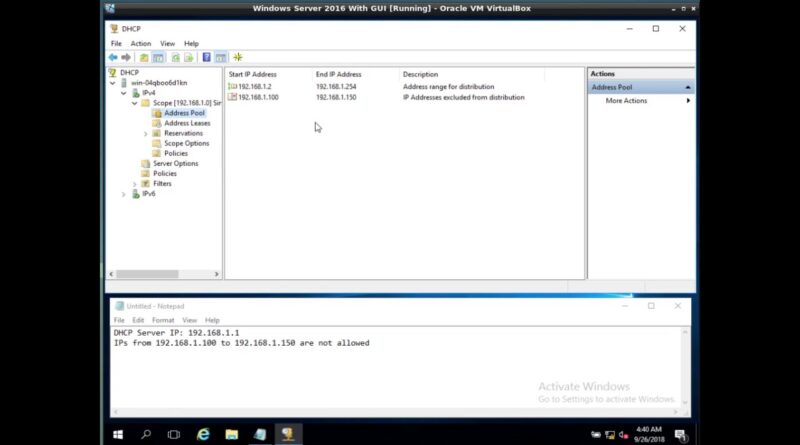Toggle Show/Hide Action Pane toolbar icon
The image size is (800, 445).
point(221,58)
